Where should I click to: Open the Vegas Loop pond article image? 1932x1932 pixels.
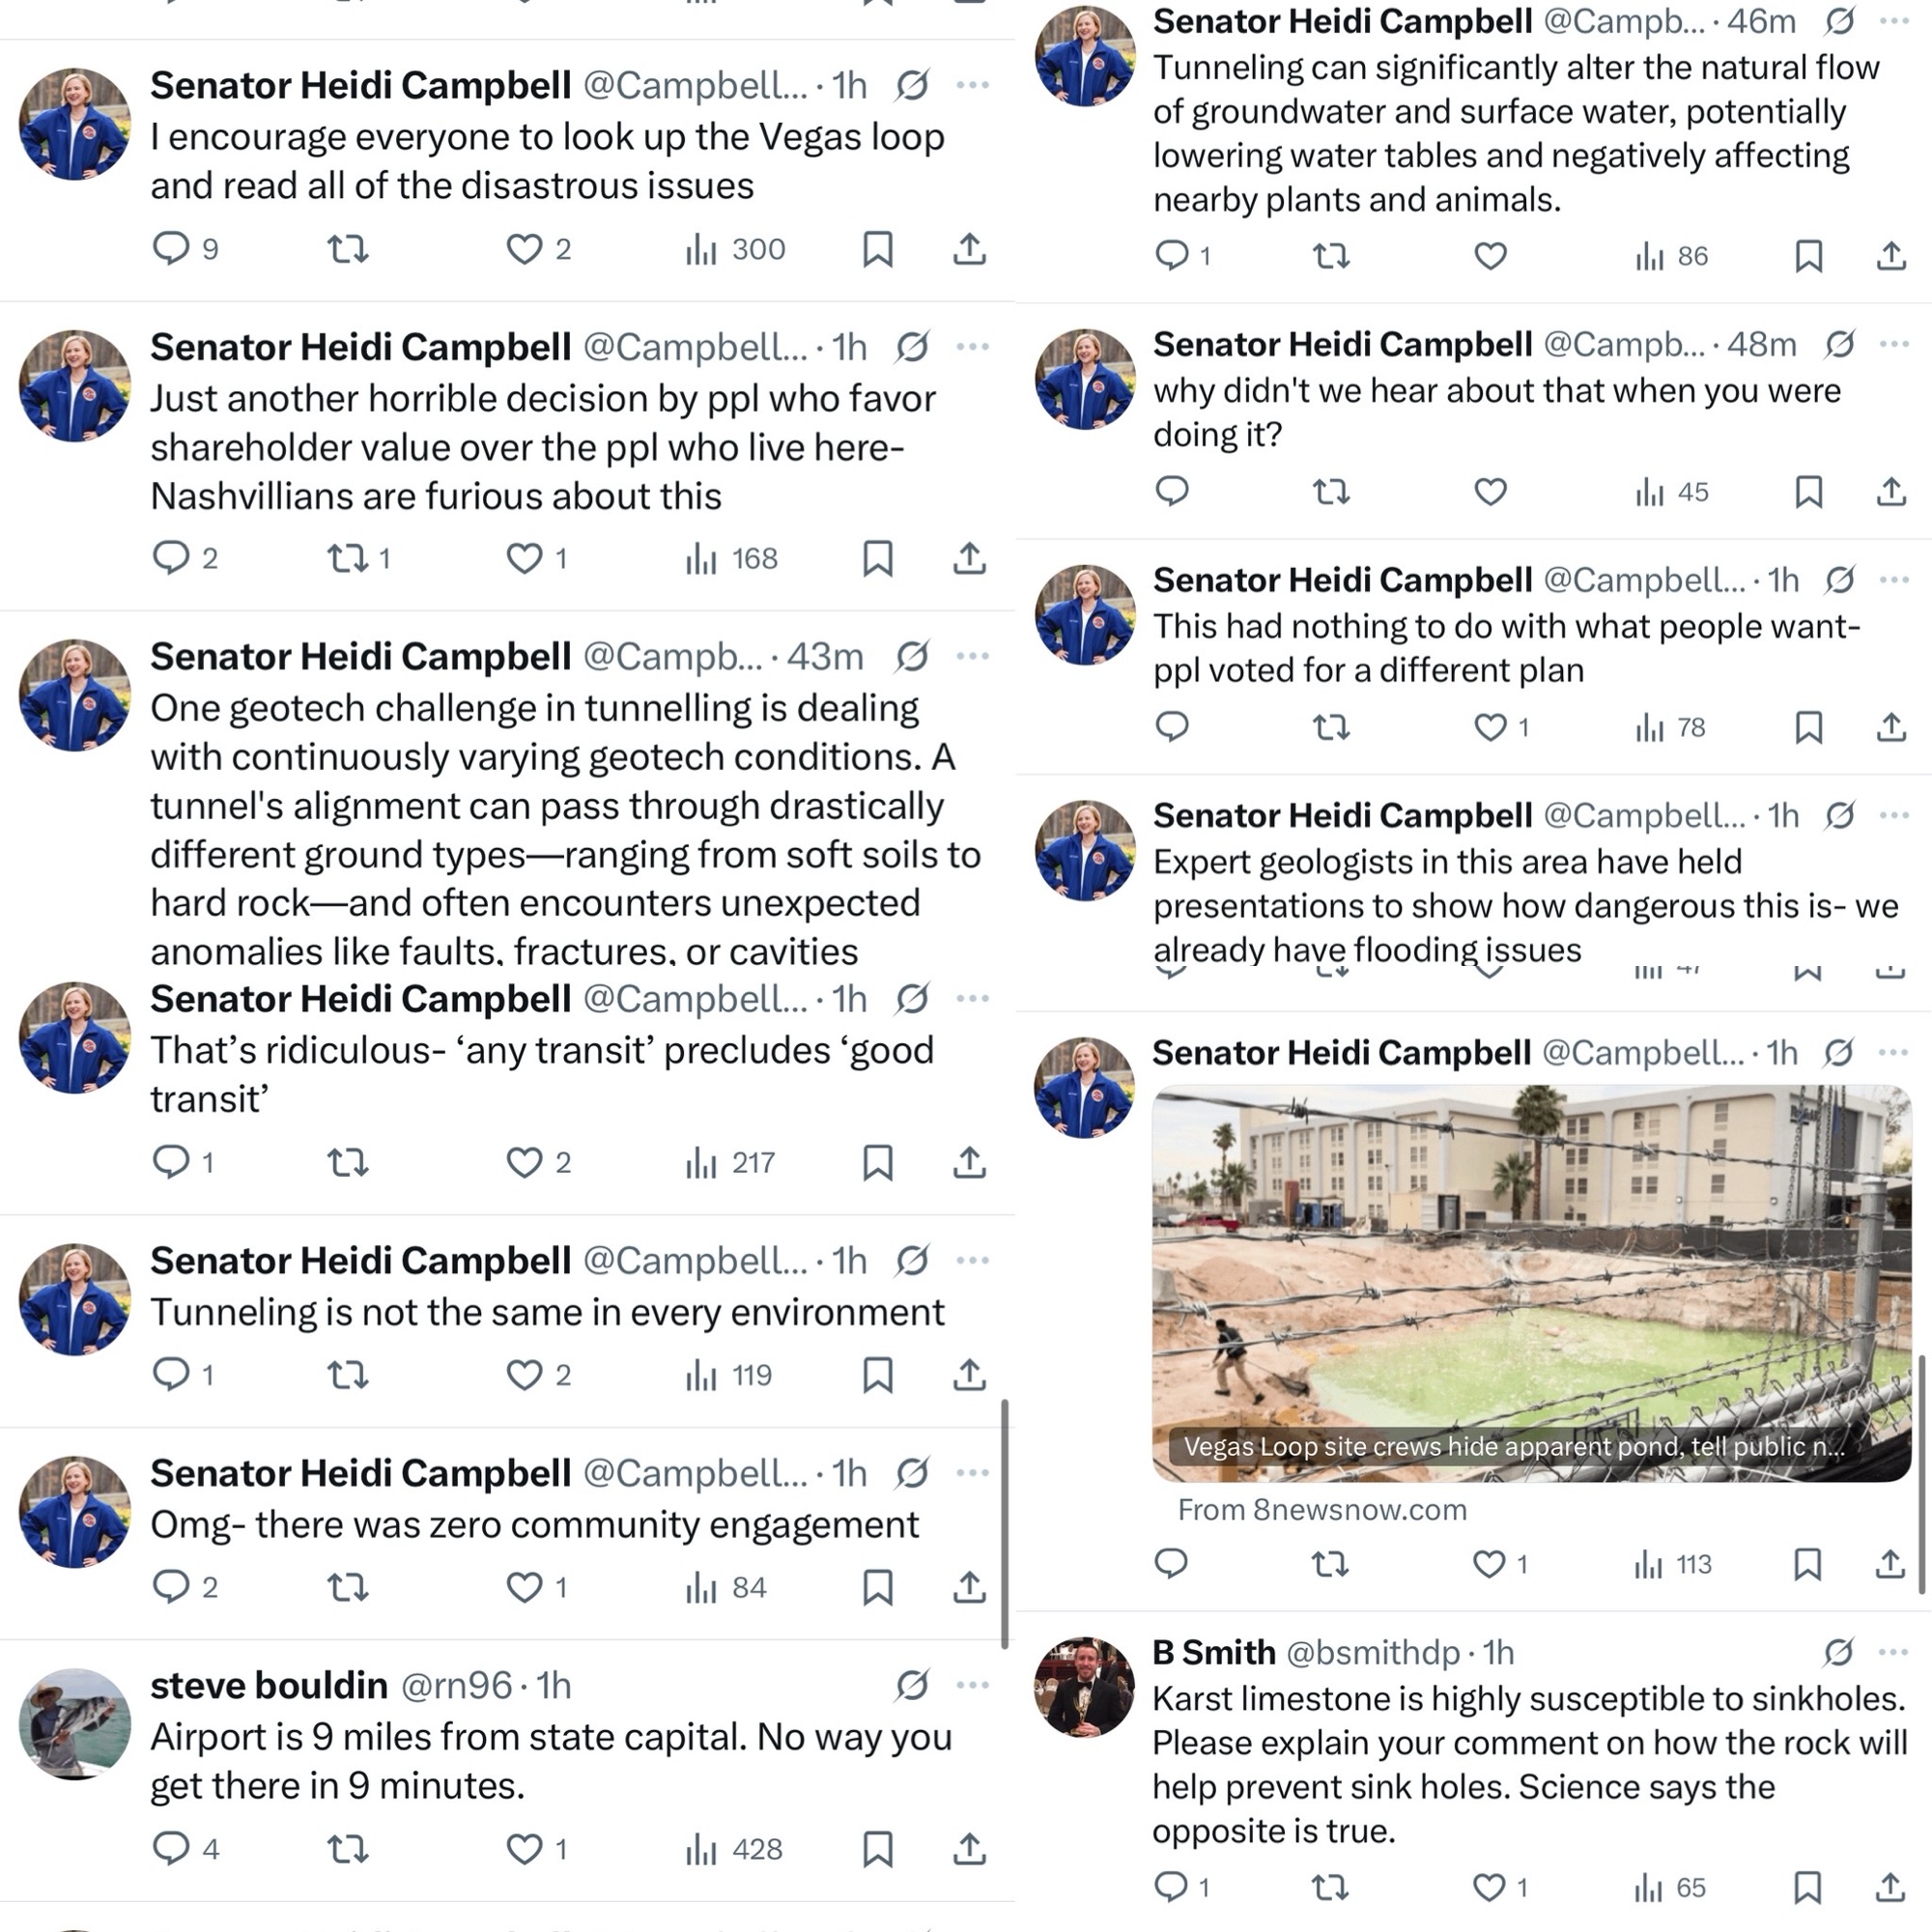[x=1531, y=1282]
